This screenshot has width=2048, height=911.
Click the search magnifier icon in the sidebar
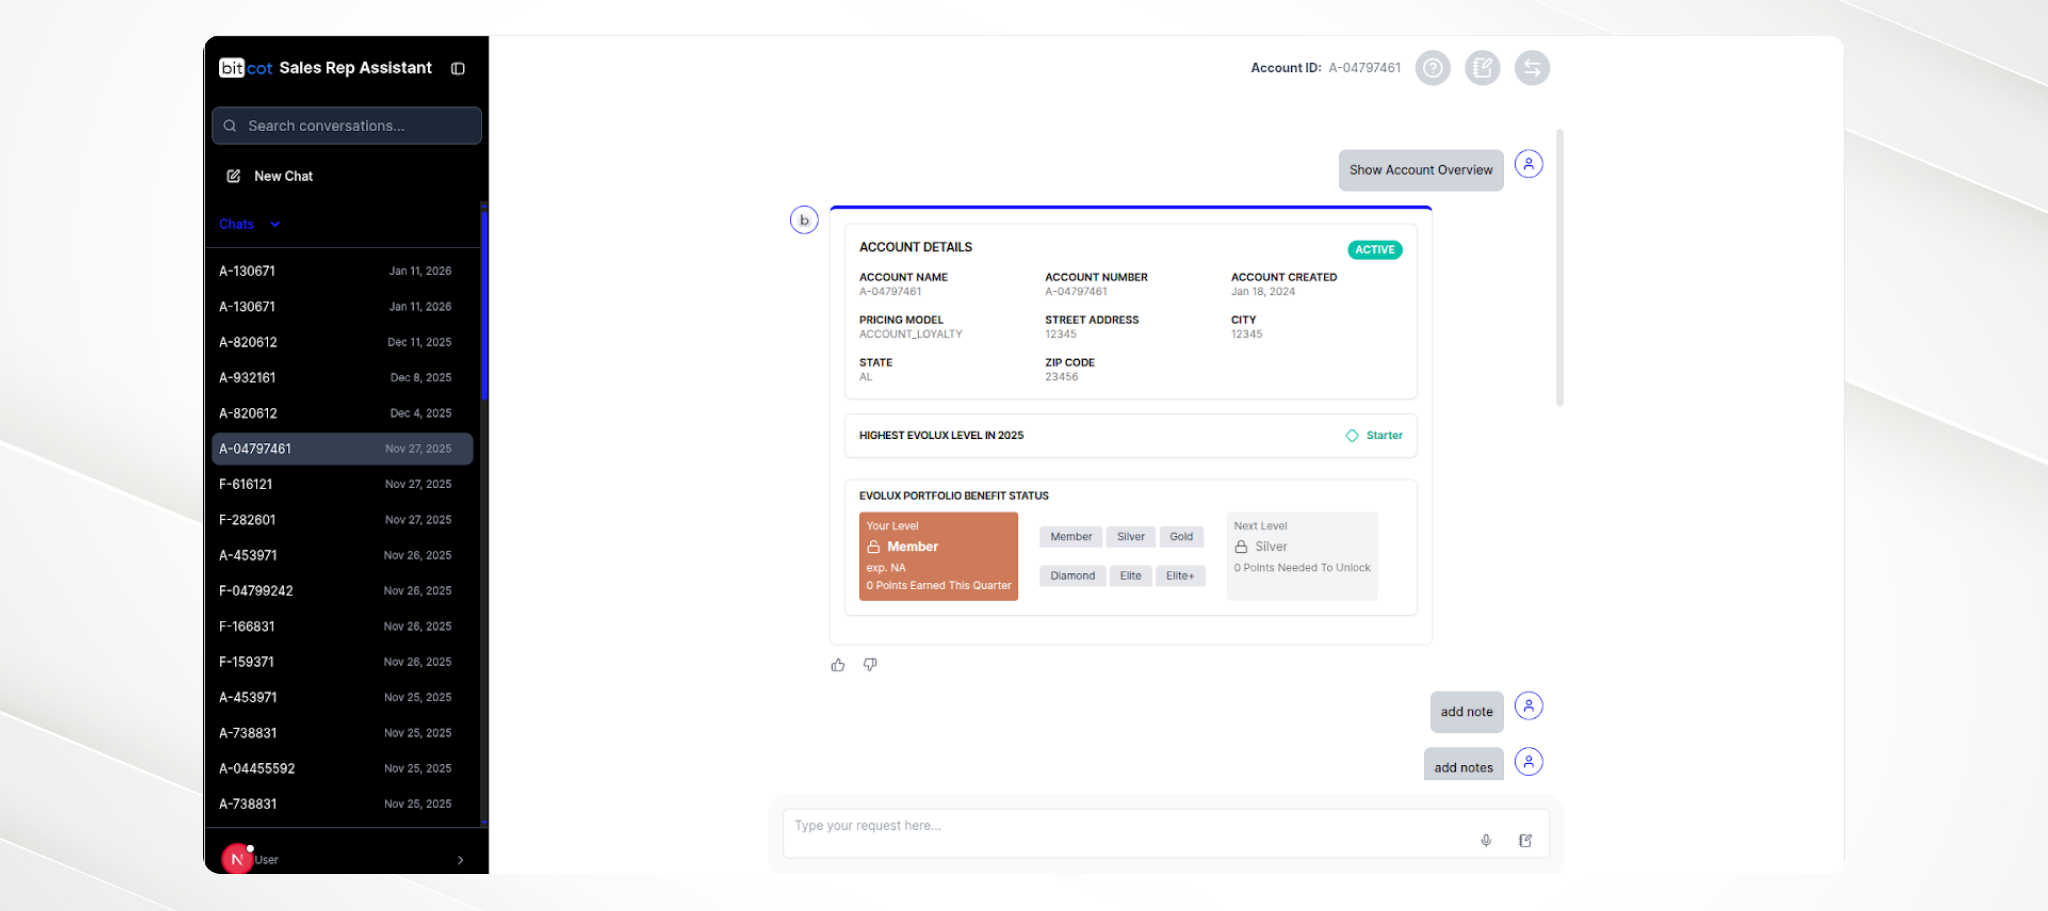(x=231, y=125)
